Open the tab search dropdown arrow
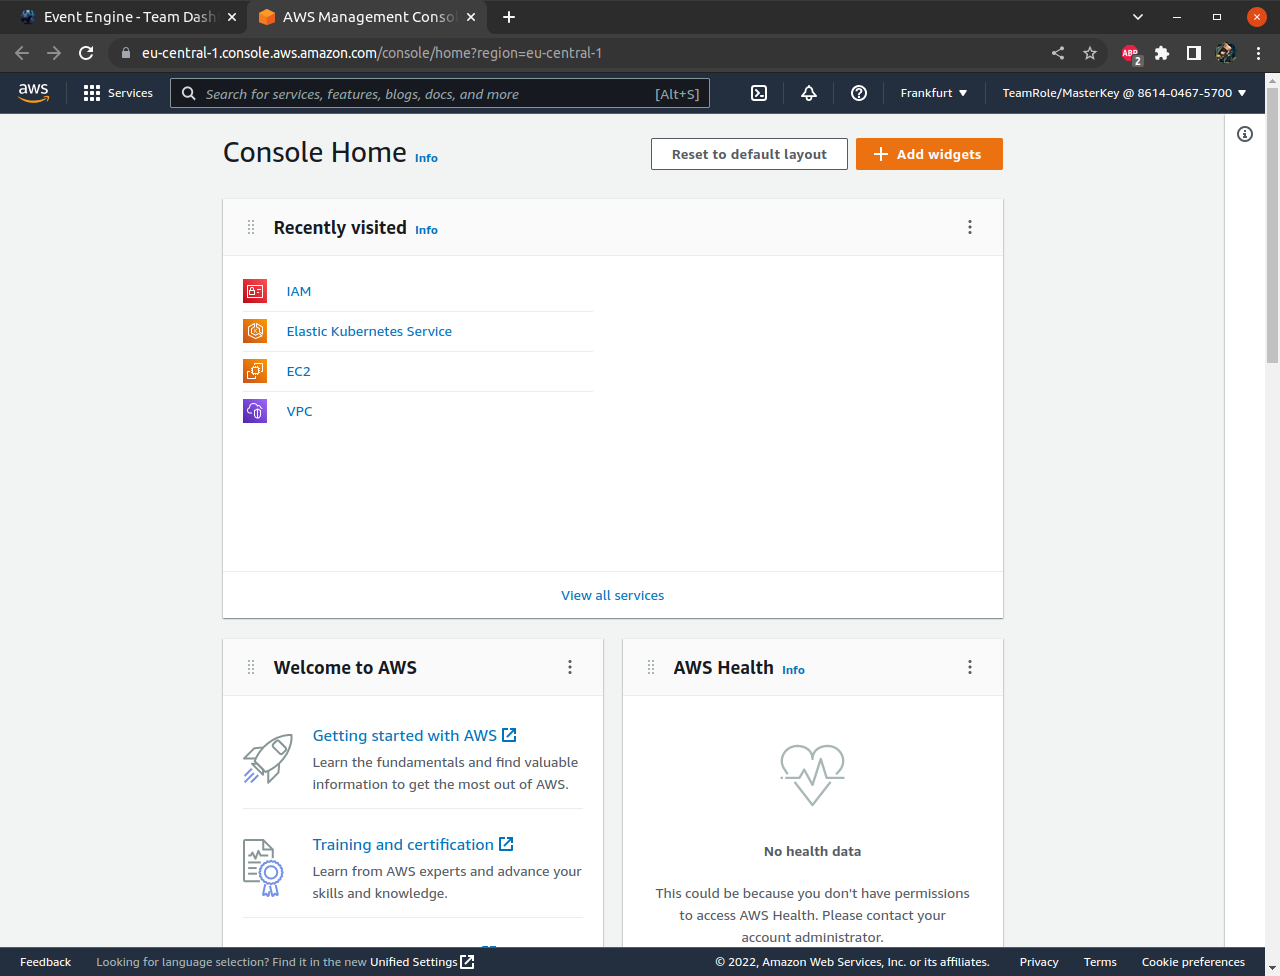 [x=1138, y=17]
